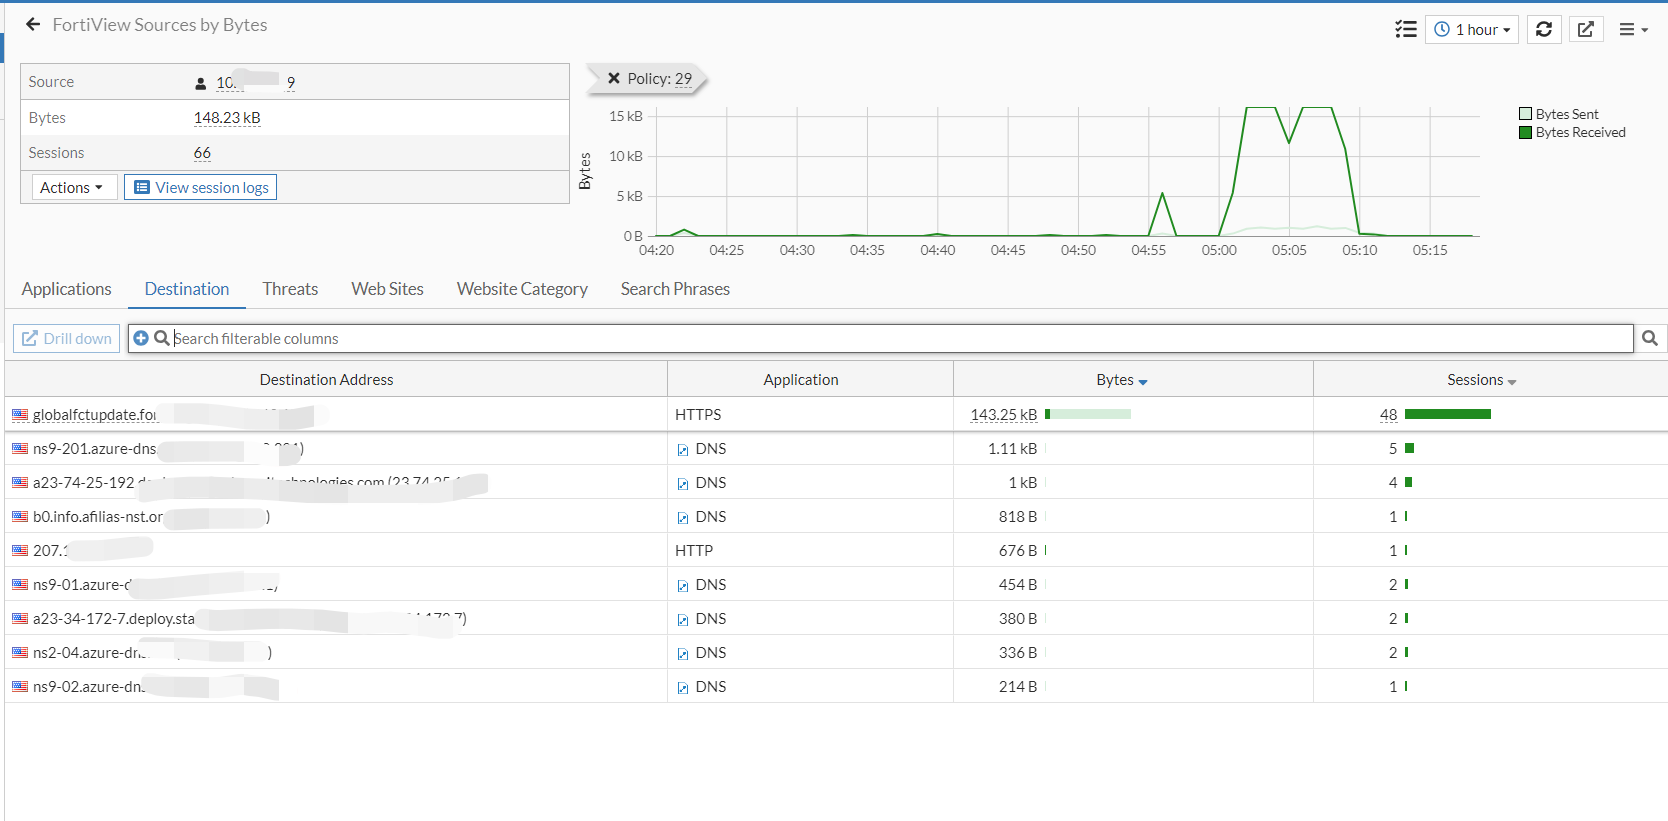The image size is (1668, 821).
Task: Click View session logs button
Action: coord(200,187)
